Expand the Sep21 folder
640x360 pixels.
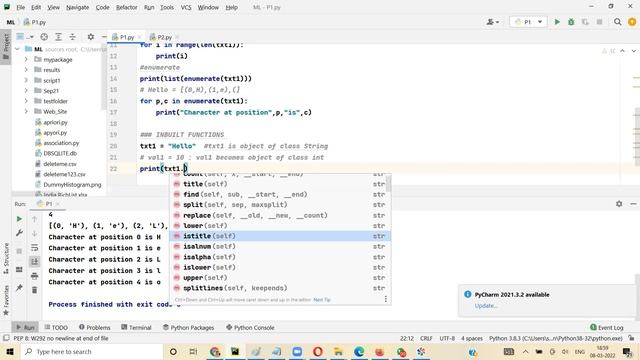(x=26, y=91)
